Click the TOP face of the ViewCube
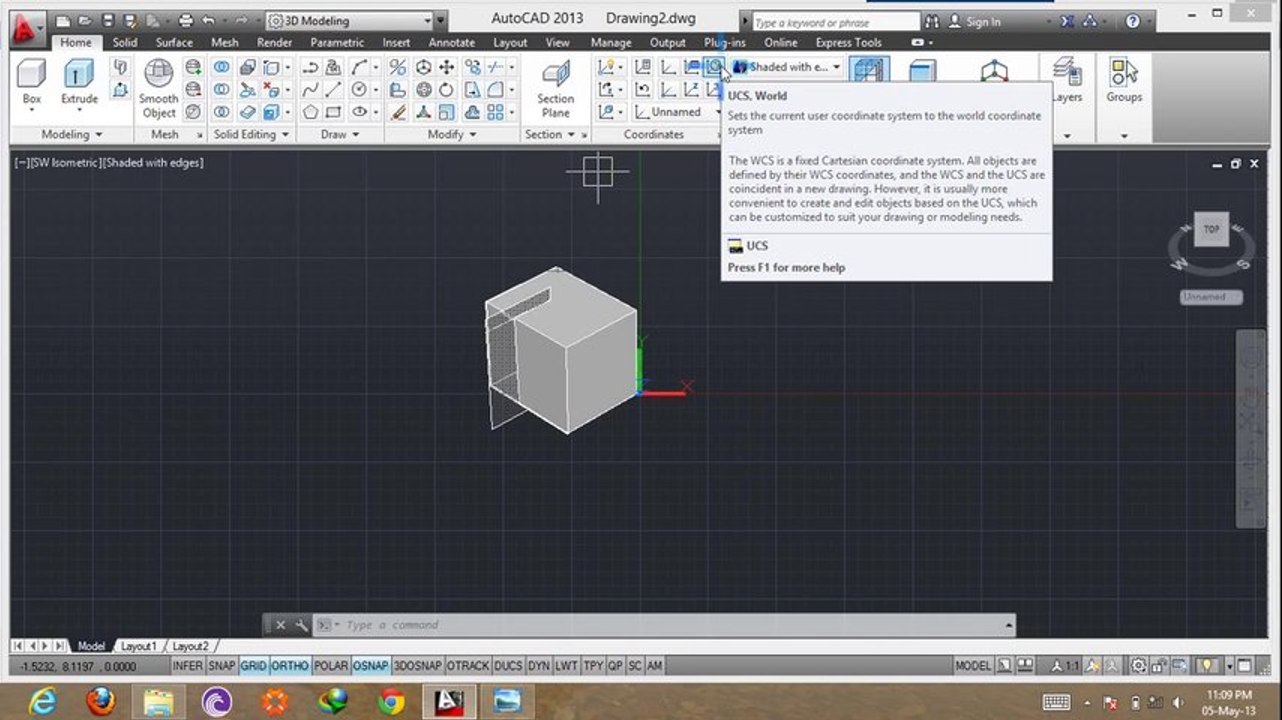Viewport: 1282px width, 720px height. [x=1211, y=229]
